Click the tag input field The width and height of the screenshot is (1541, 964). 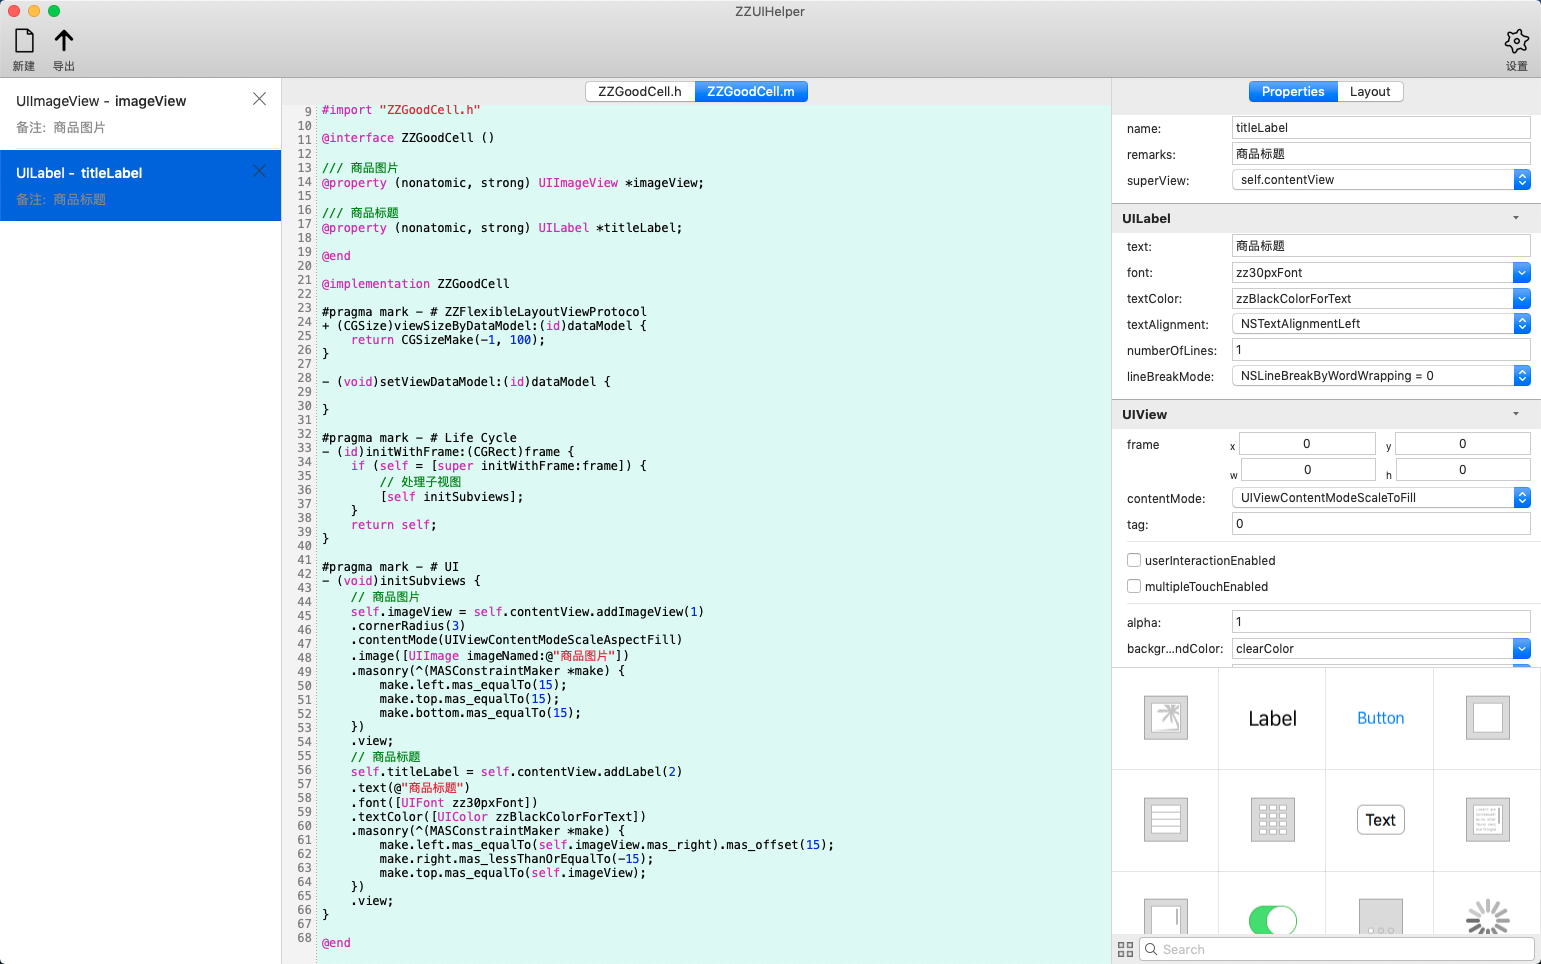point(1381,524)
